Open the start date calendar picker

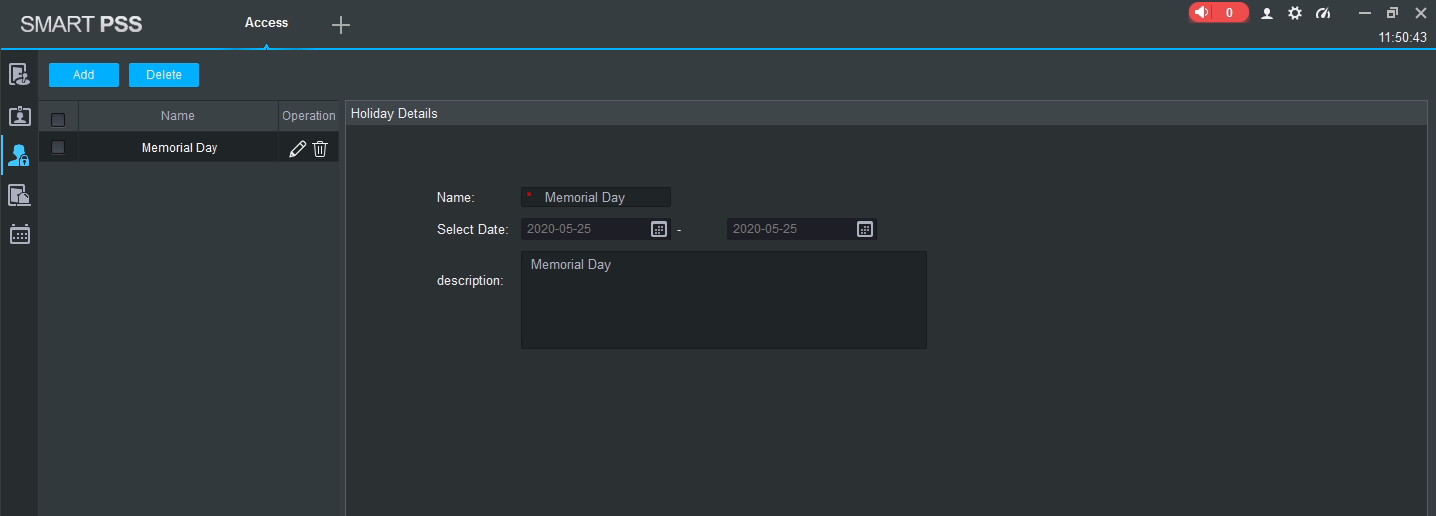[659, 229]
